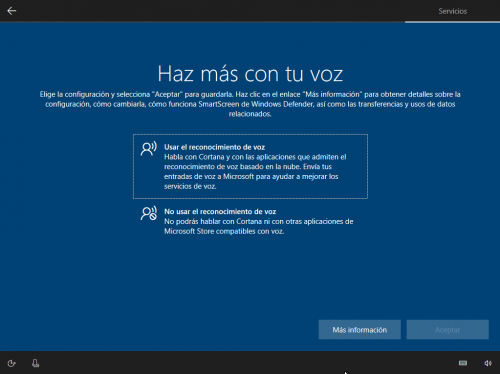Image resolution: width=500 pixels, height=374 pixels.
Task: Click the progress underline beneath Servicios
Action: 452,22
